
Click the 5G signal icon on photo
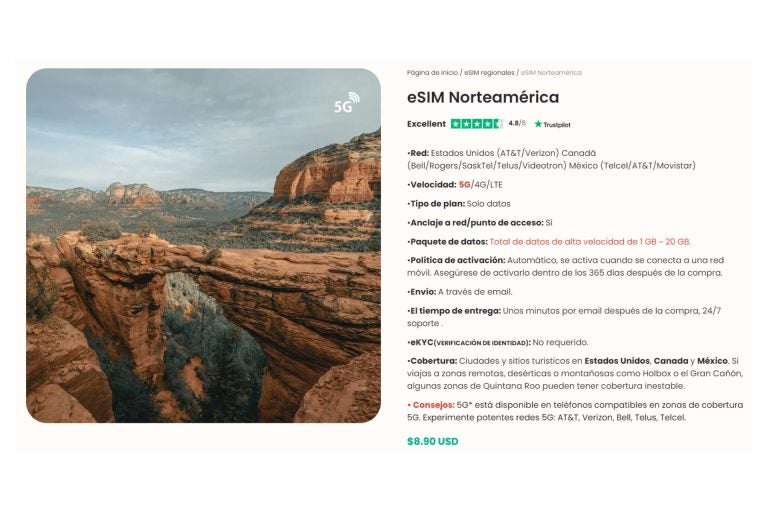pos(347,103)
